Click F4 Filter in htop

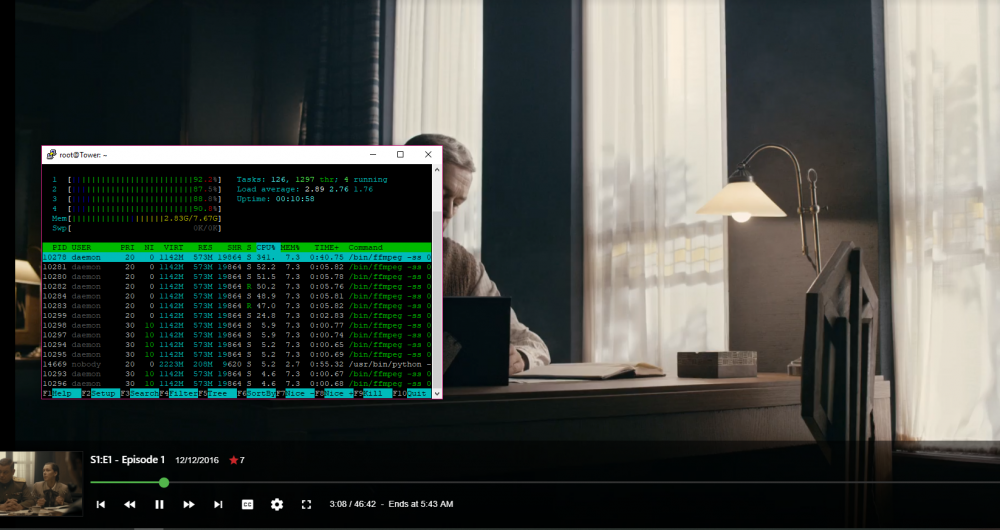[179, 394]
